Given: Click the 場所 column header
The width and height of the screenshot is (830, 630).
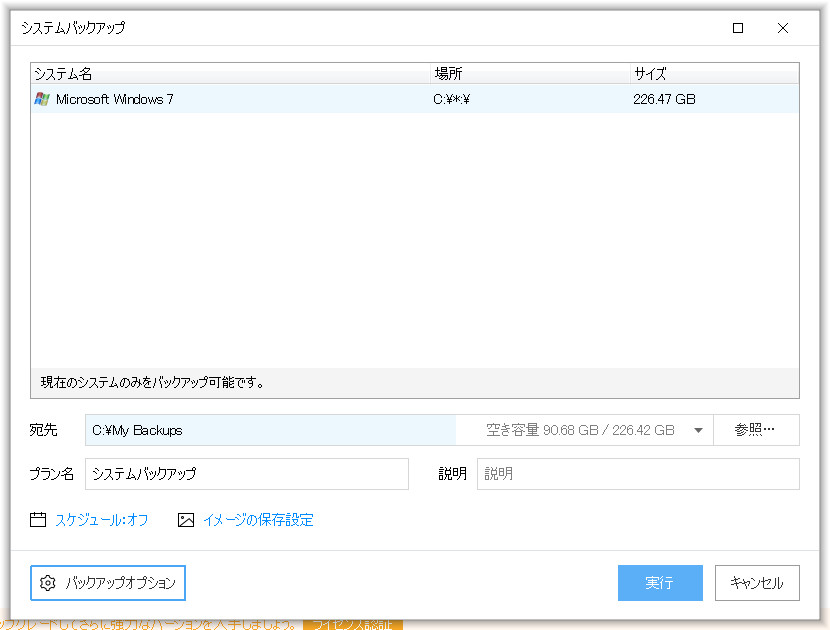Looking at the screenshot, I should [x=530, y=74].
